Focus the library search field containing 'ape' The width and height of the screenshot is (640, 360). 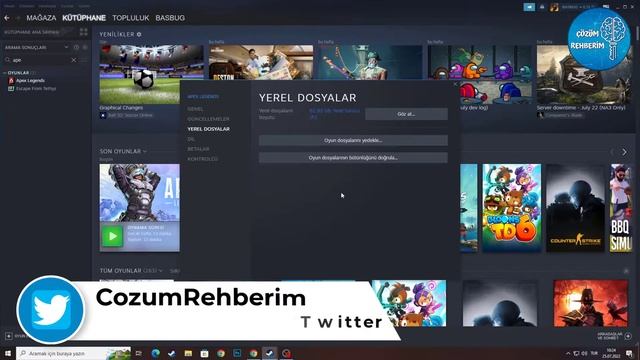pos(41,60)
